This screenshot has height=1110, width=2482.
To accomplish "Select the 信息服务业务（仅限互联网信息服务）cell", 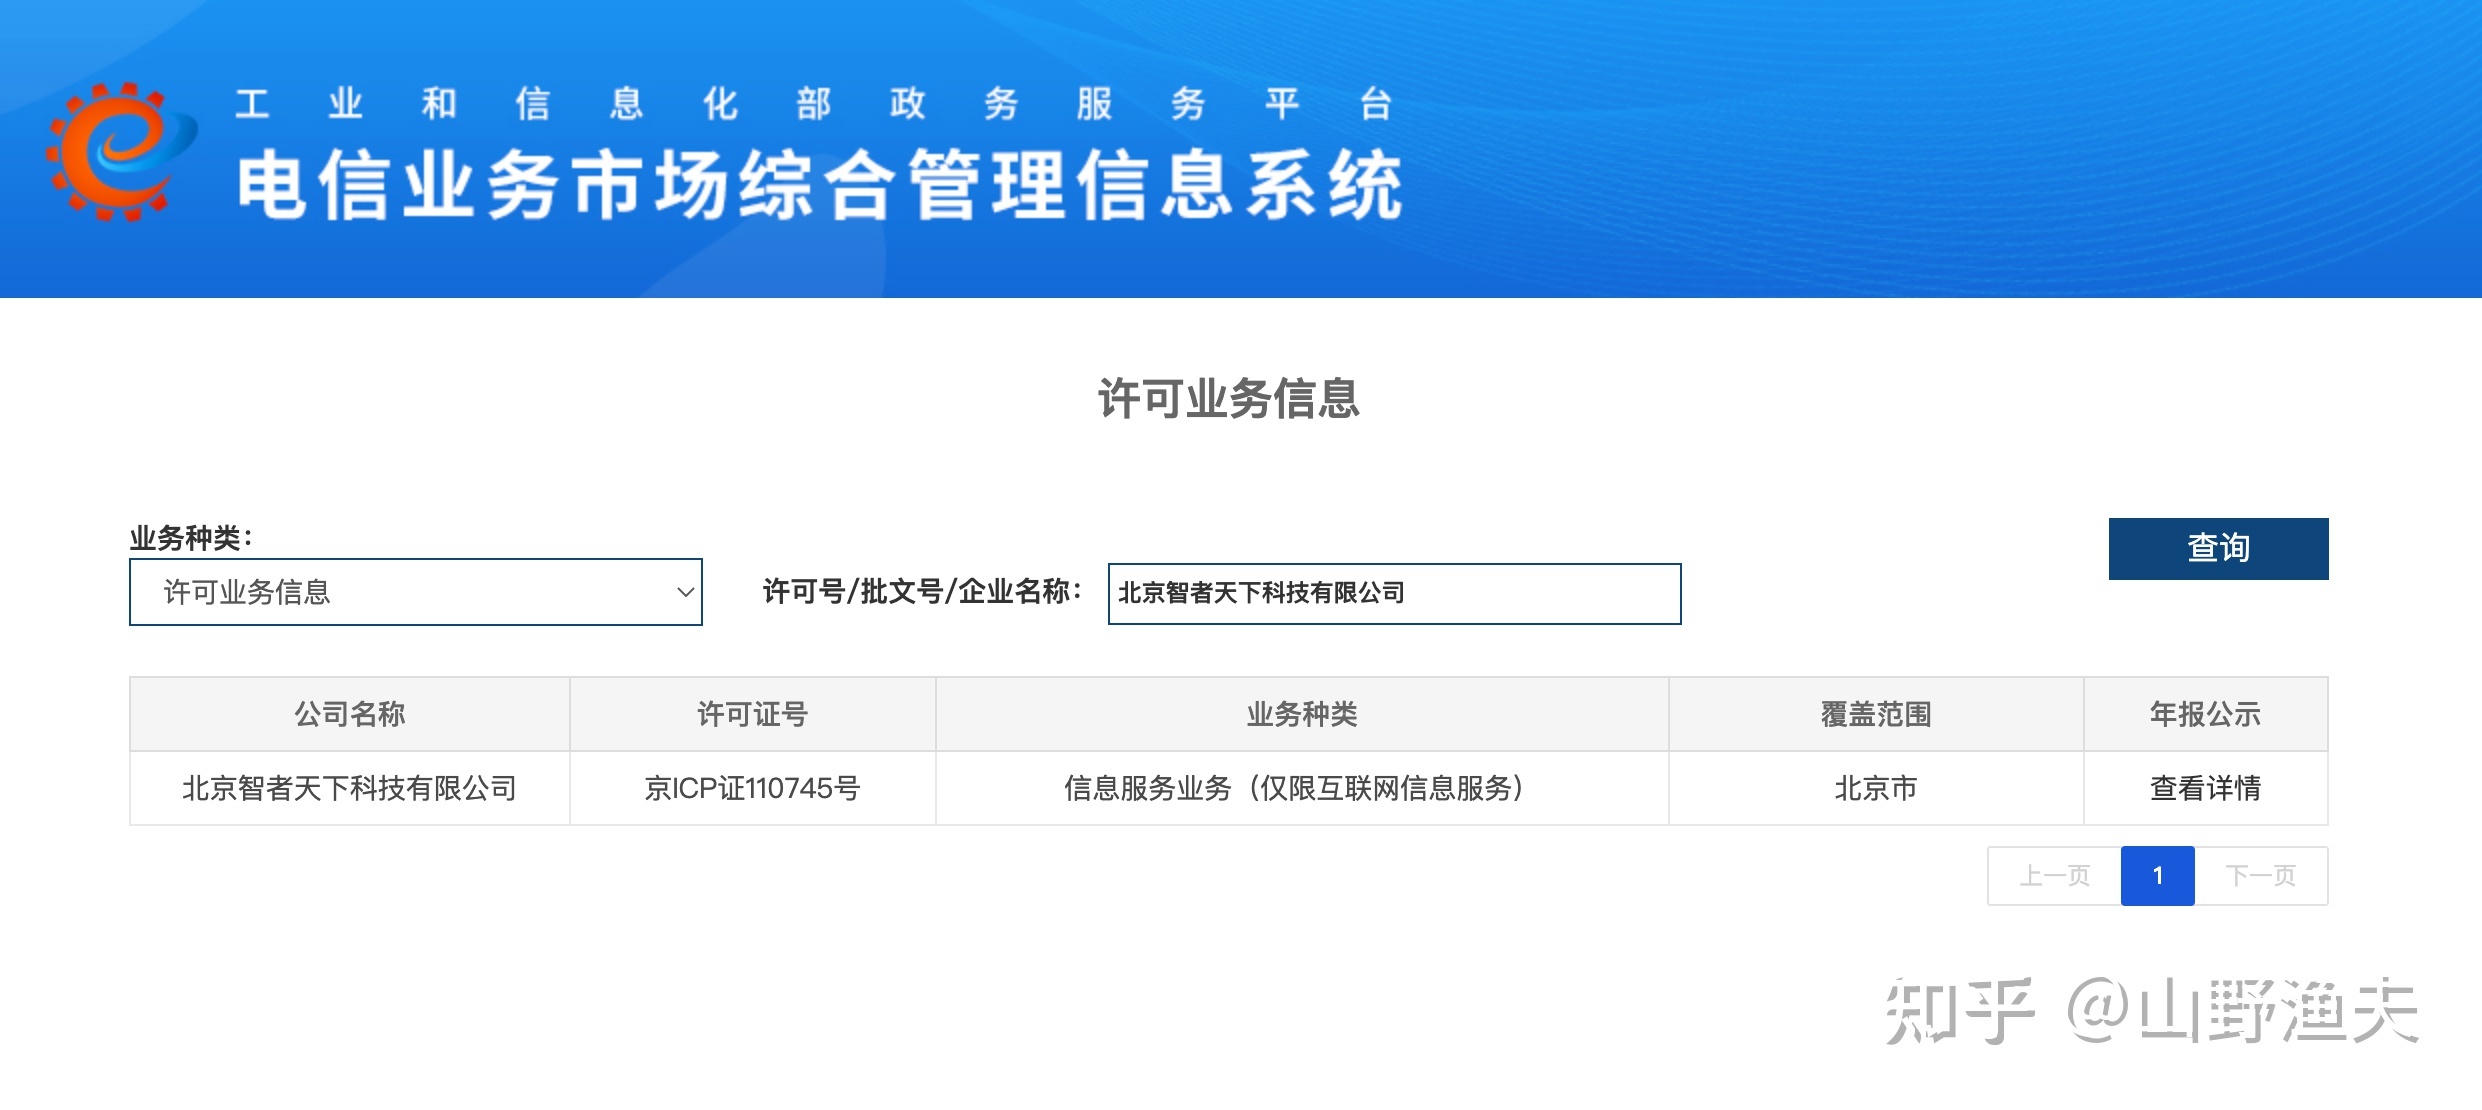I will [1302, 788].
